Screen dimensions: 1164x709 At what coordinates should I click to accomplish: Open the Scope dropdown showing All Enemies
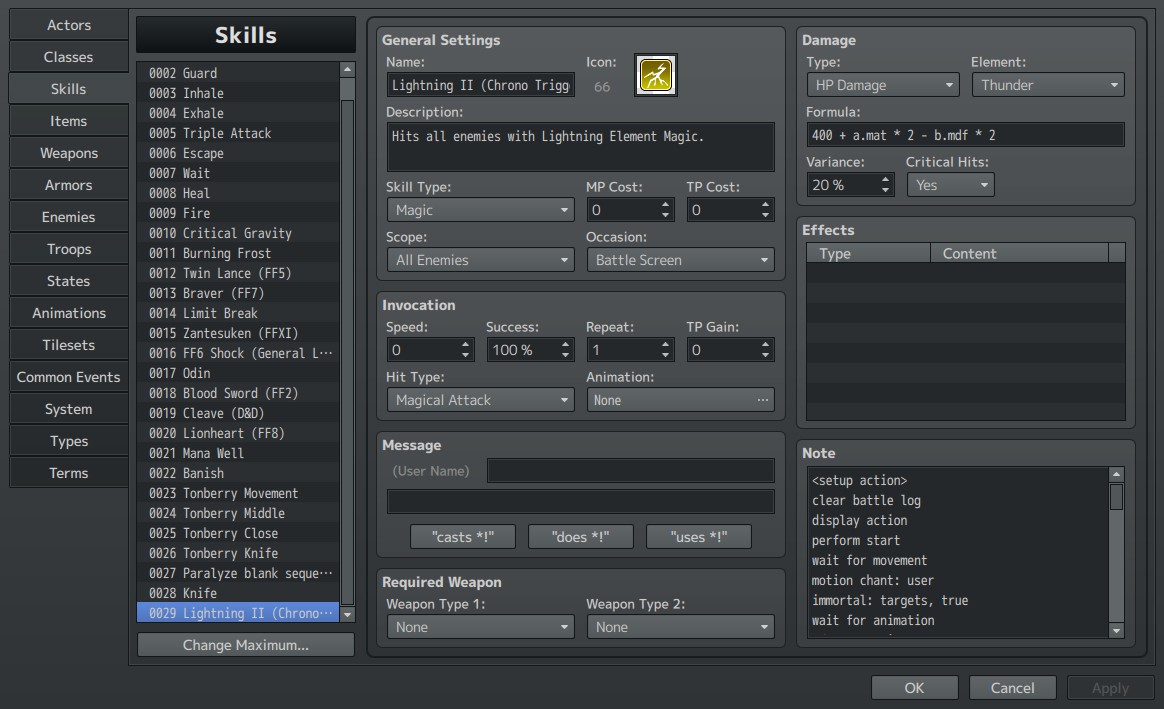point(480,260)
